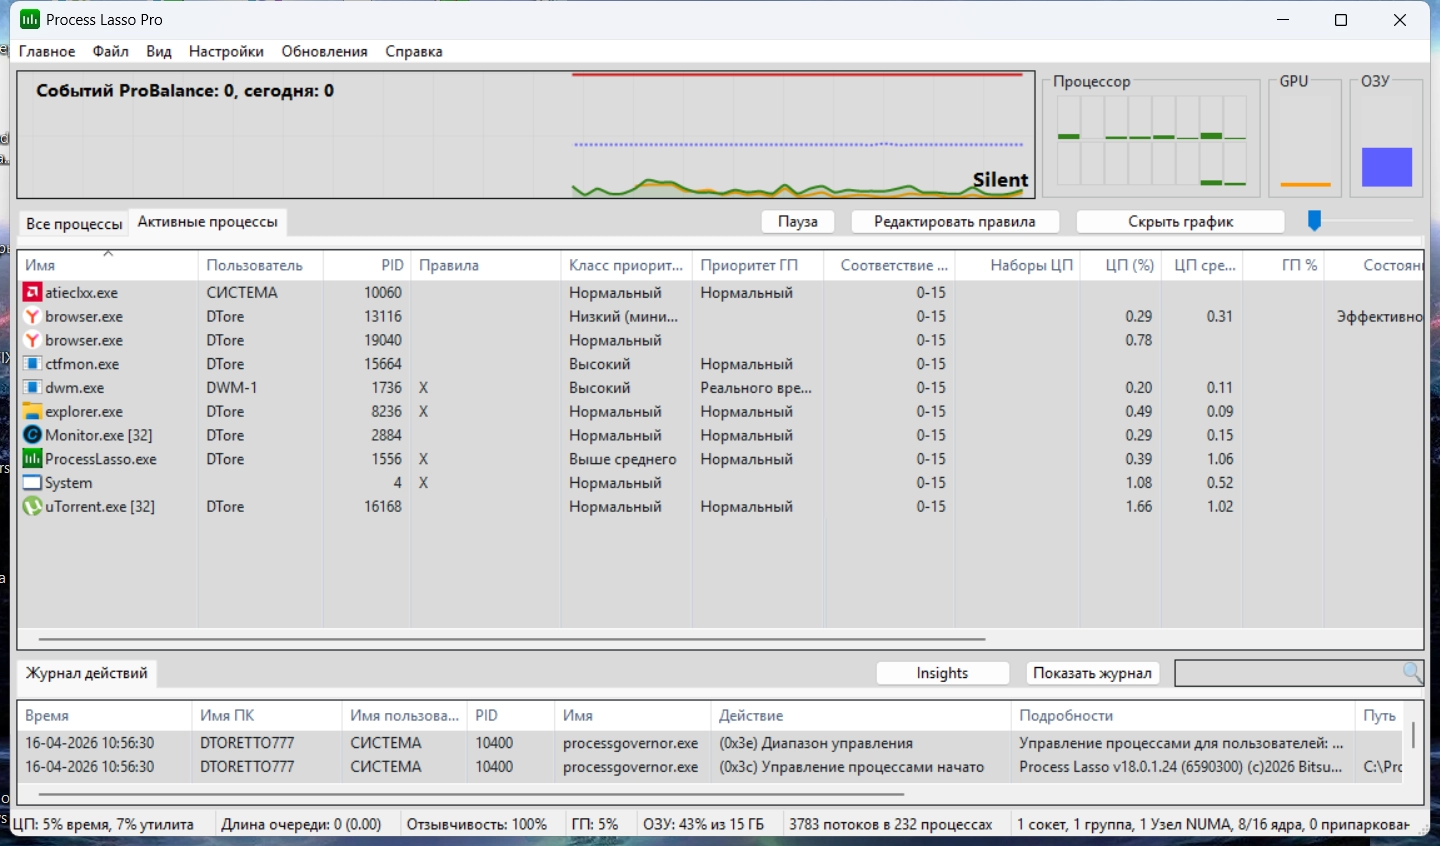The height and width of the screenshot is (846, 1440).
Task: Click the Пауза button
Action: [798, 222]
